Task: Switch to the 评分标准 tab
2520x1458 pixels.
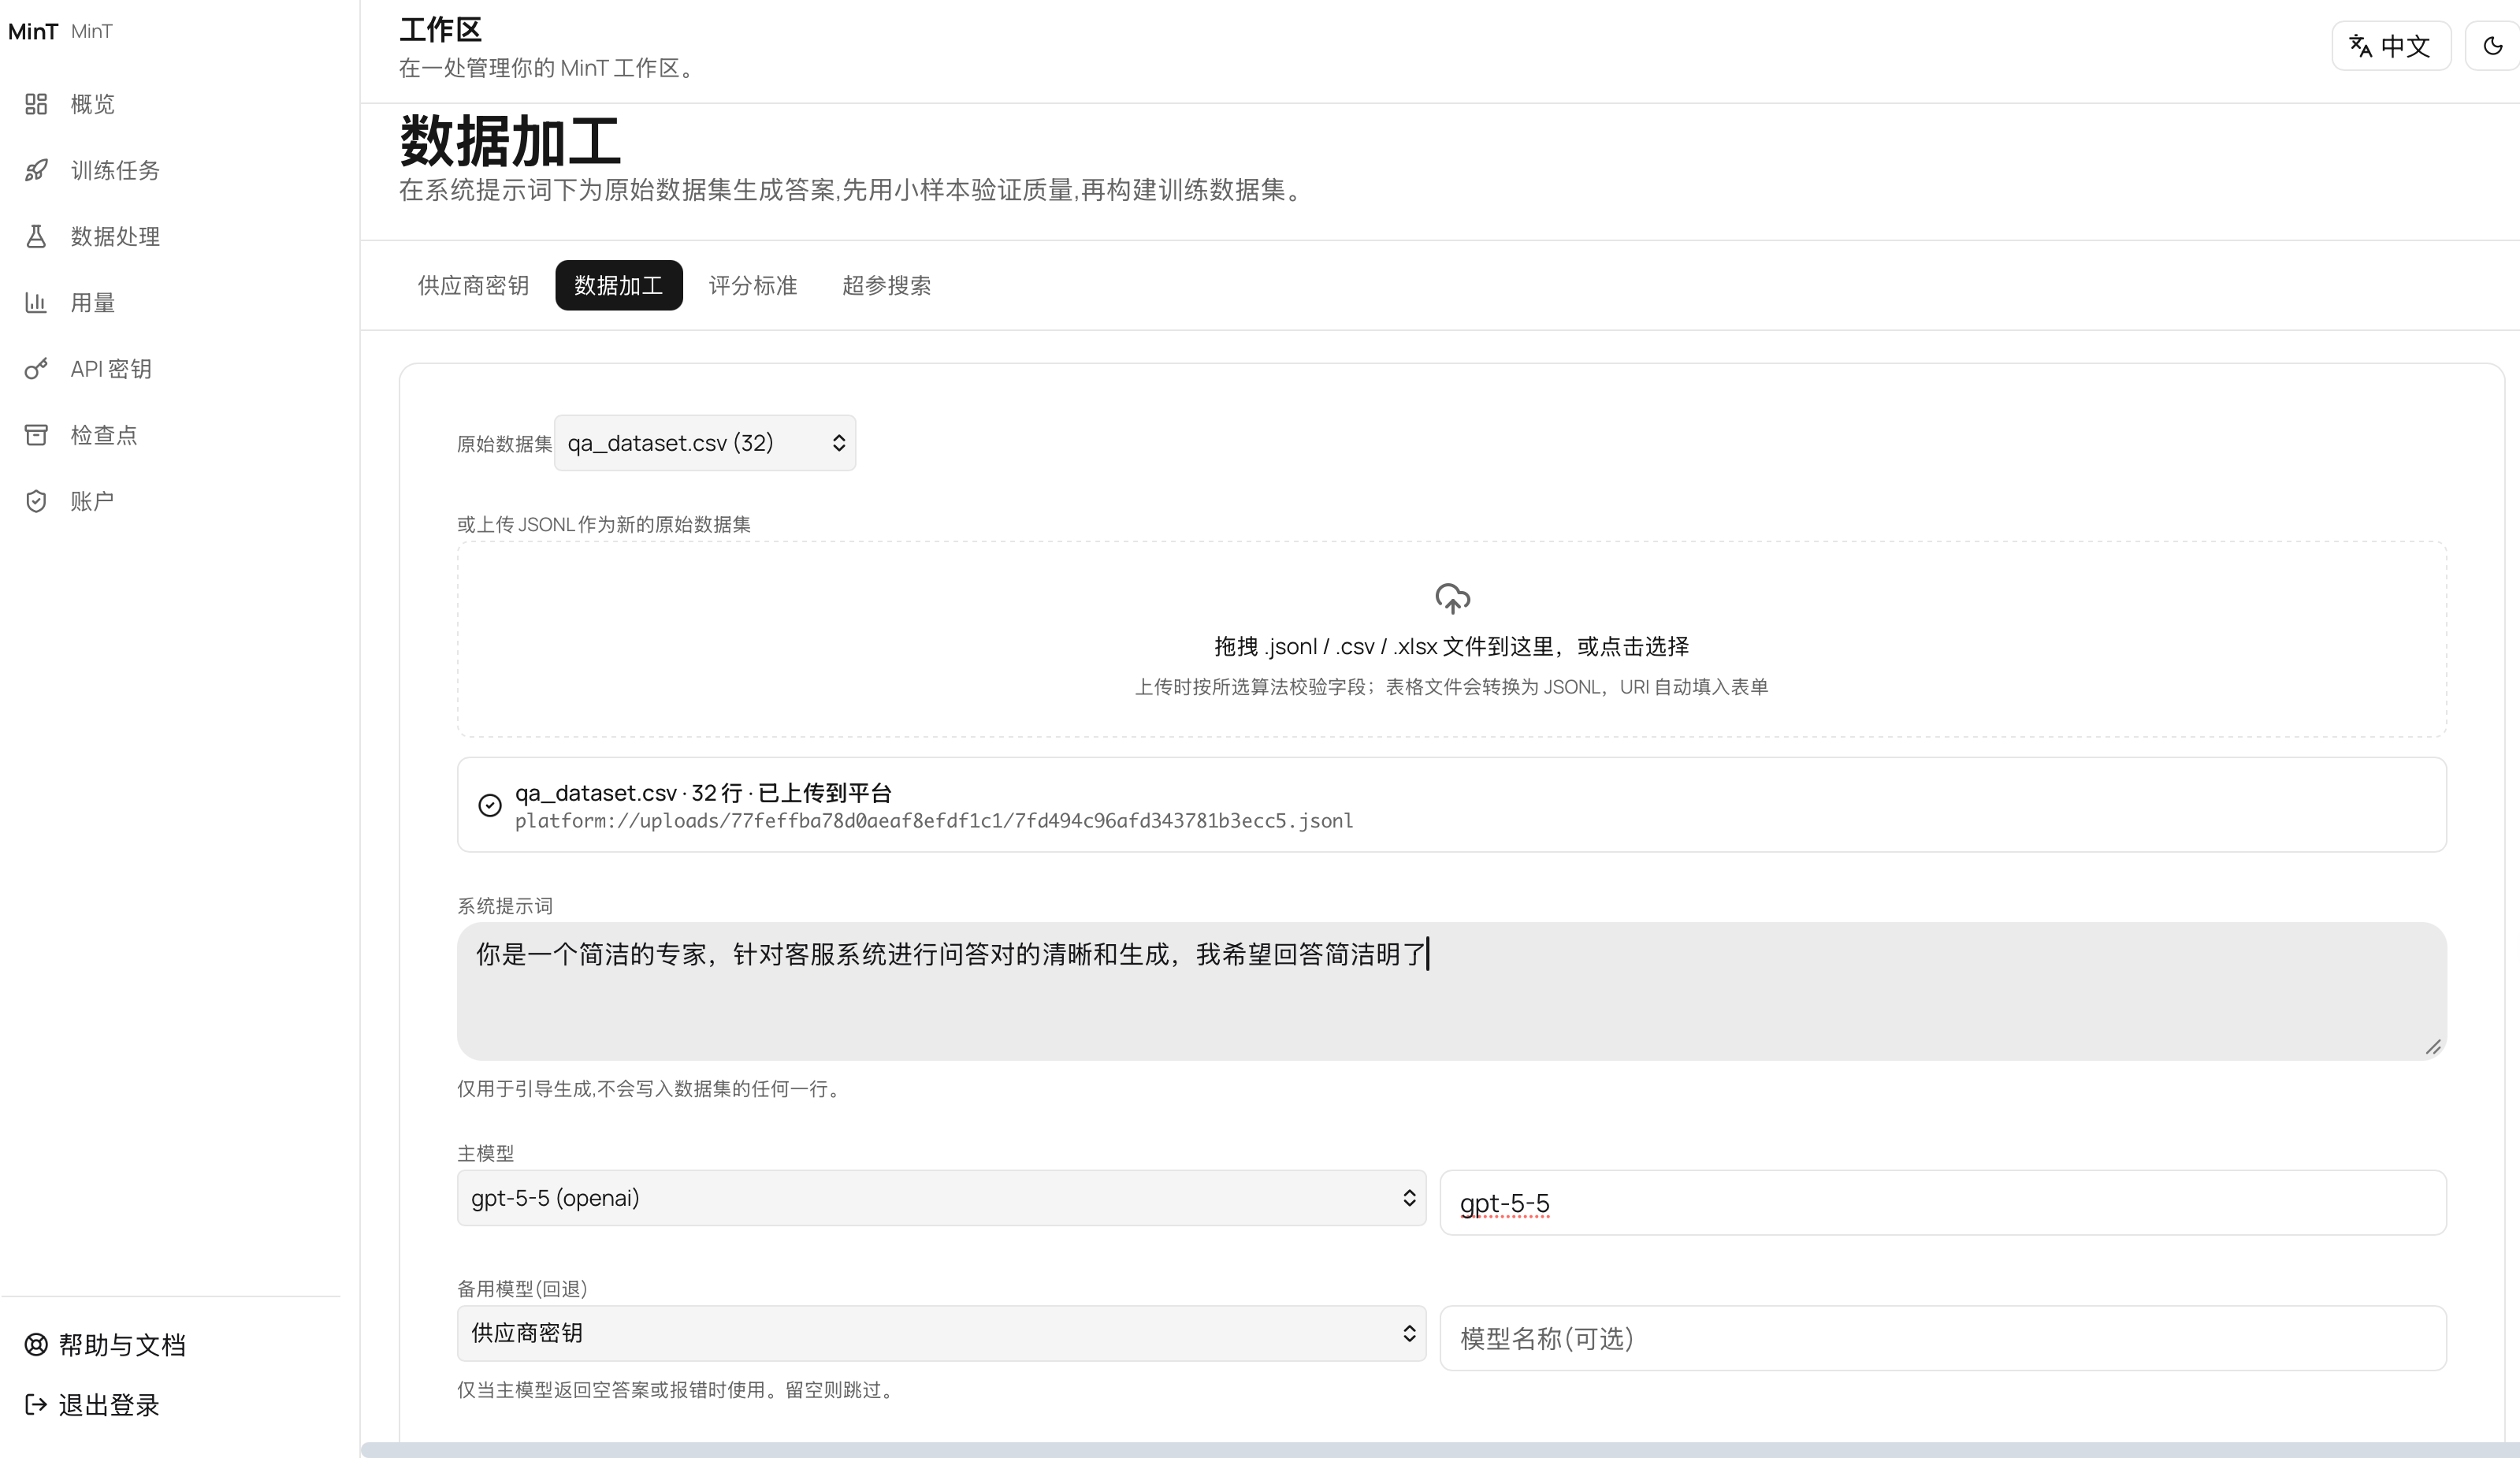Action: (753, 286)
